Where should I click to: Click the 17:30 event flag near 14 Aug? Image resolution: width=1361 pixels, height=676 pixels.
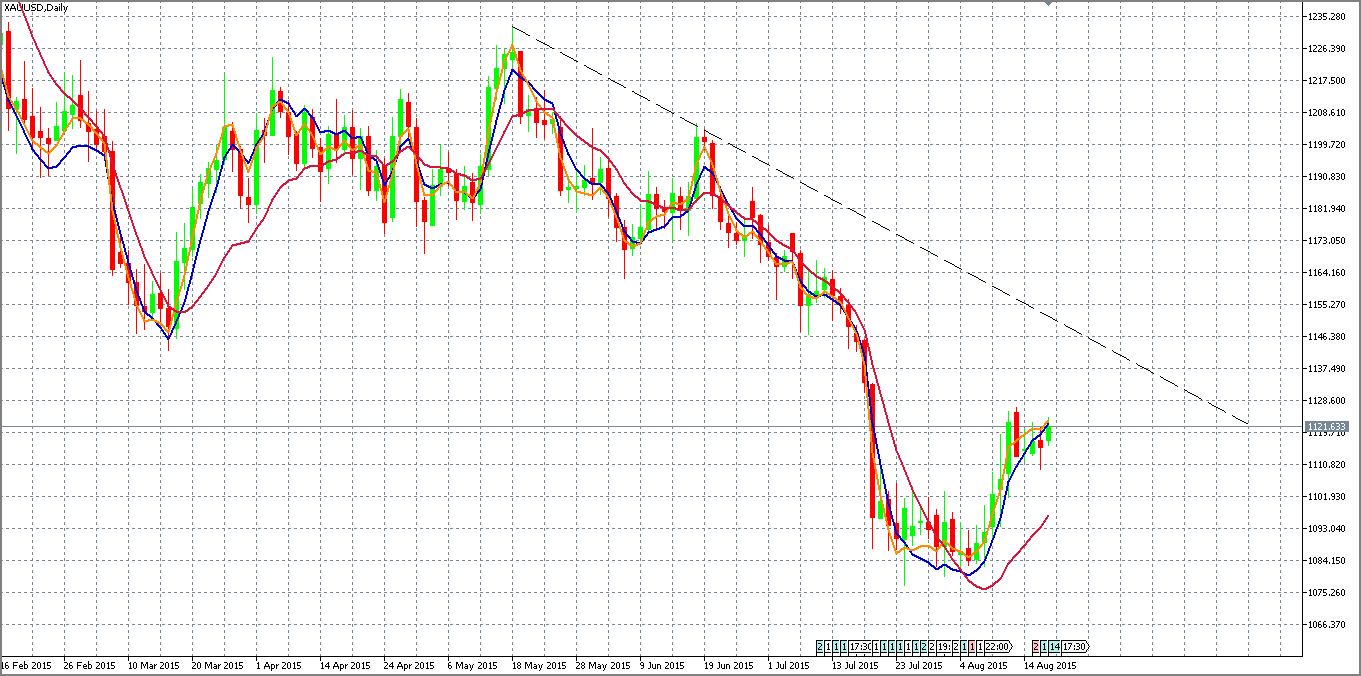point(1075,646)
